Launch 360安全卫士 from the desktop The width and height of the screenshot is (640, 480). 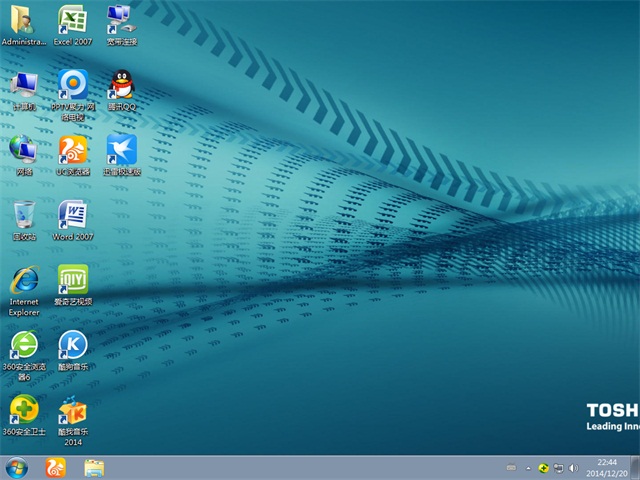coord(23,410)
